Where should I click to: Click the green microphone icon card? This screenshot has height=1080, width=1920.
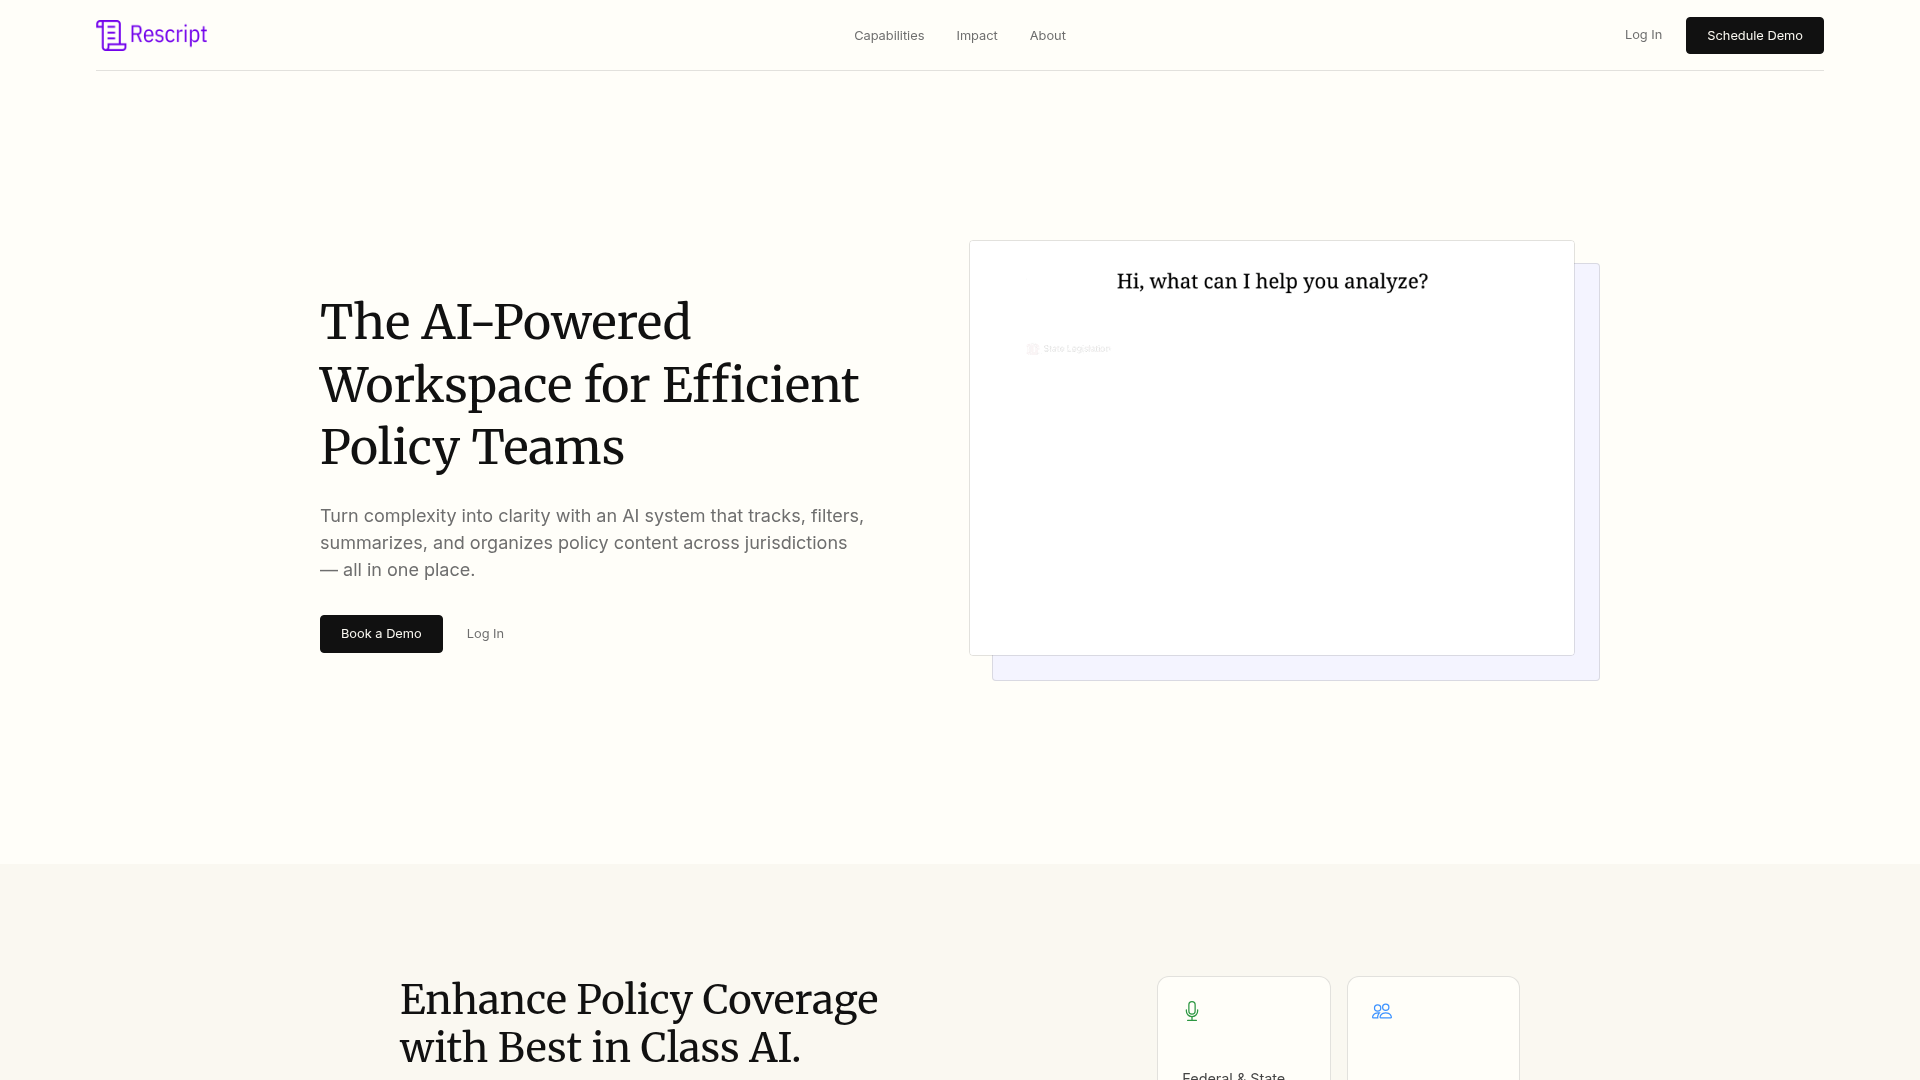click(x=1244, y=1028)
